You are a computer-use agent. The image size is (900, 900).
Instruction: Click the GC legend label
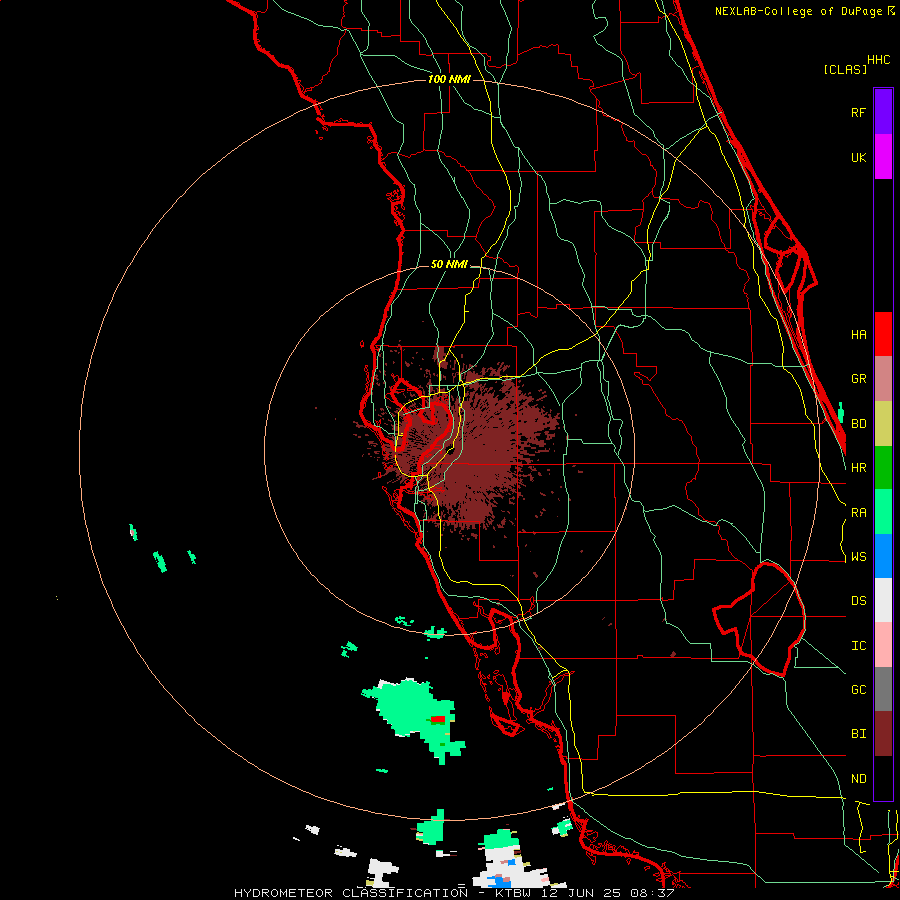(x=858, y=690)
